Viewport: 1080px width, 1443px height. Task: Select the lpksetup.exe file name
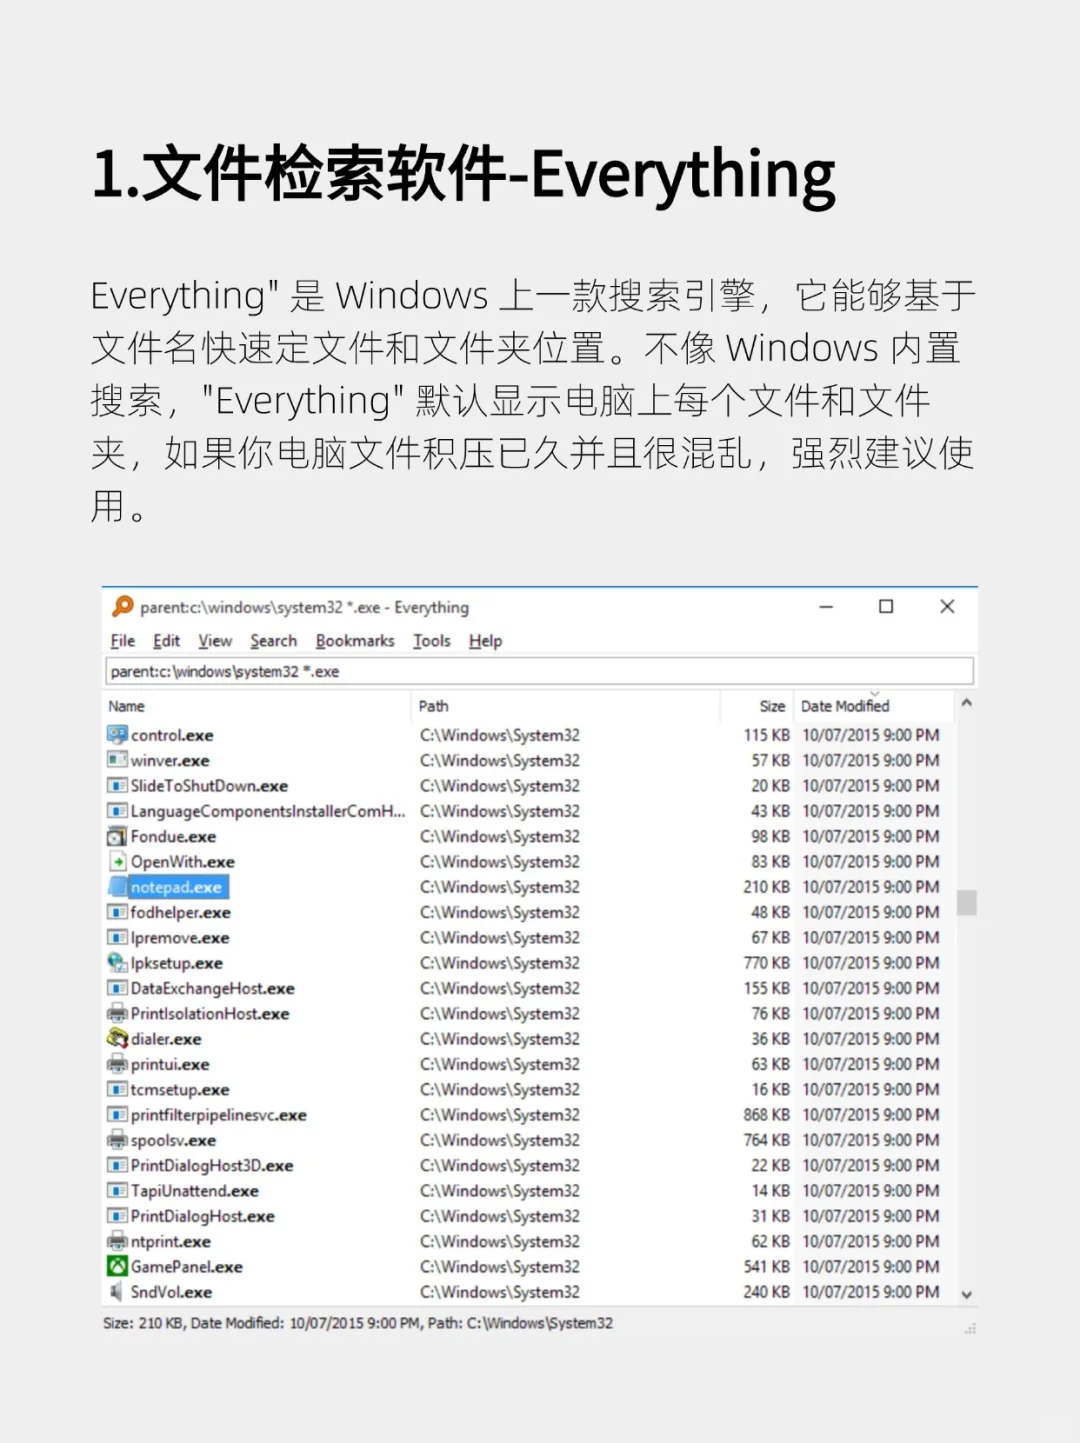[177, 963]
